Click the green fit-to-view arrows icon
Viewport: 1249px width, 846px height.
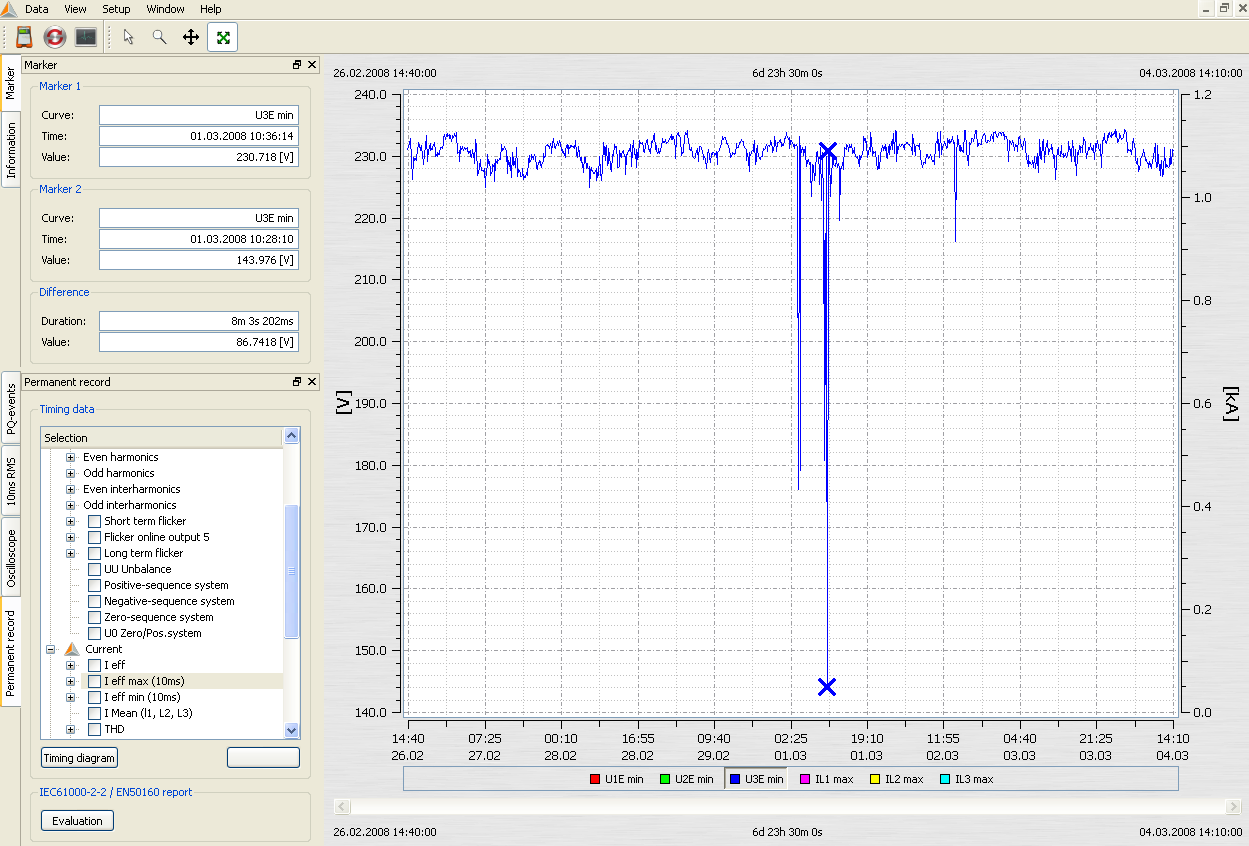coord(223,37)
